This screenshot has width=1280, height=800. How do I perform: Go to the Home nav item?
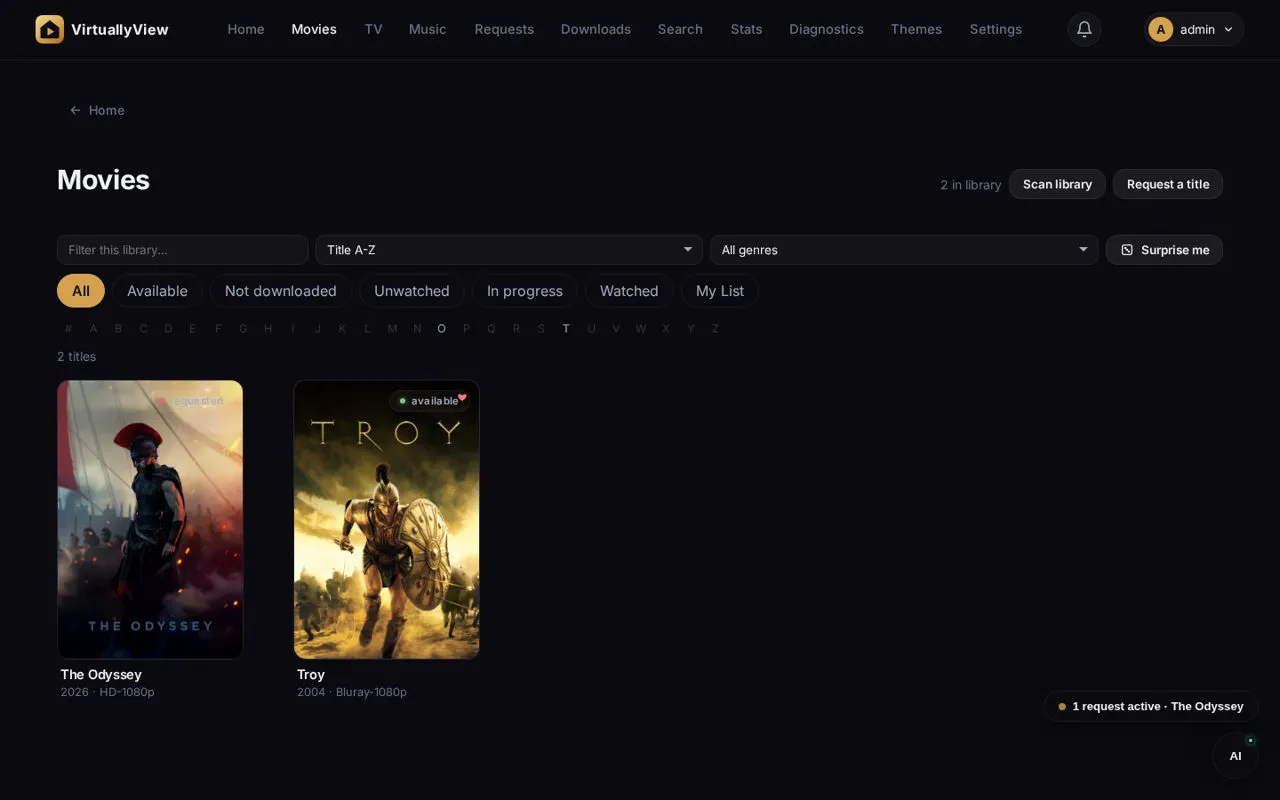point(246,29)
